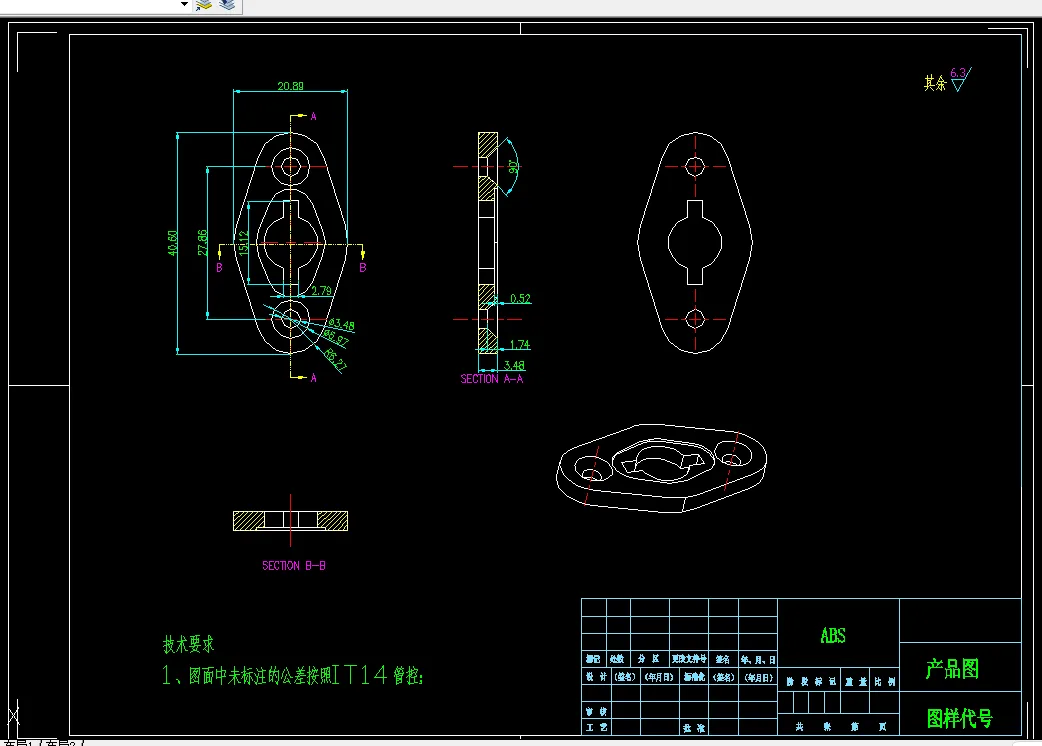Select the R5.27 radius dimension
This screenshot has height=746, width=1042.
pos(335,359)
